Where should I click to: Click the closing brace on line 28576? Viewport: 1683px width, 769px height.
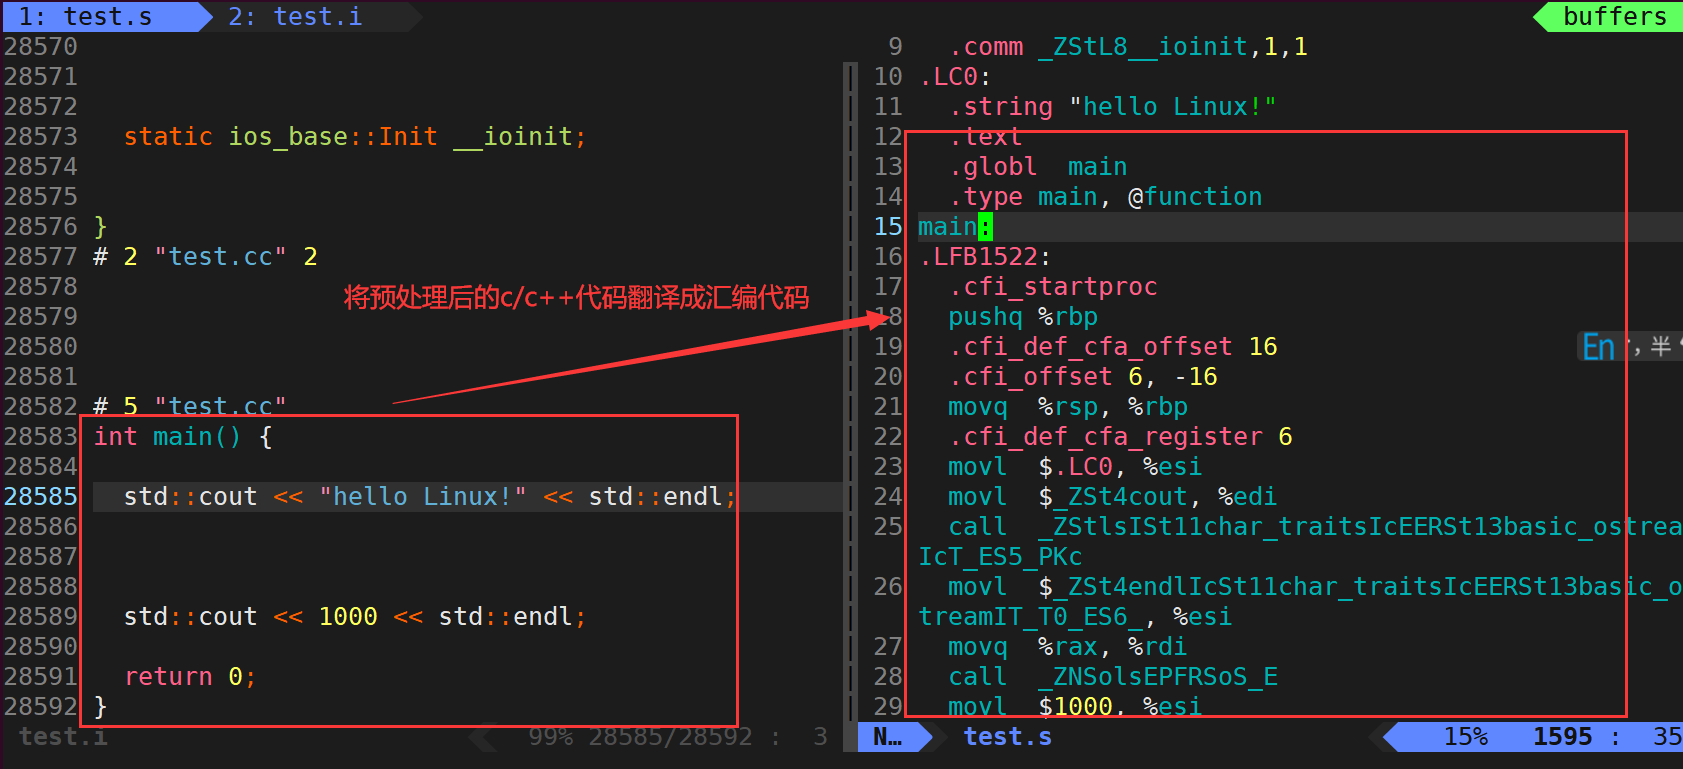click(x=100, y=227)
